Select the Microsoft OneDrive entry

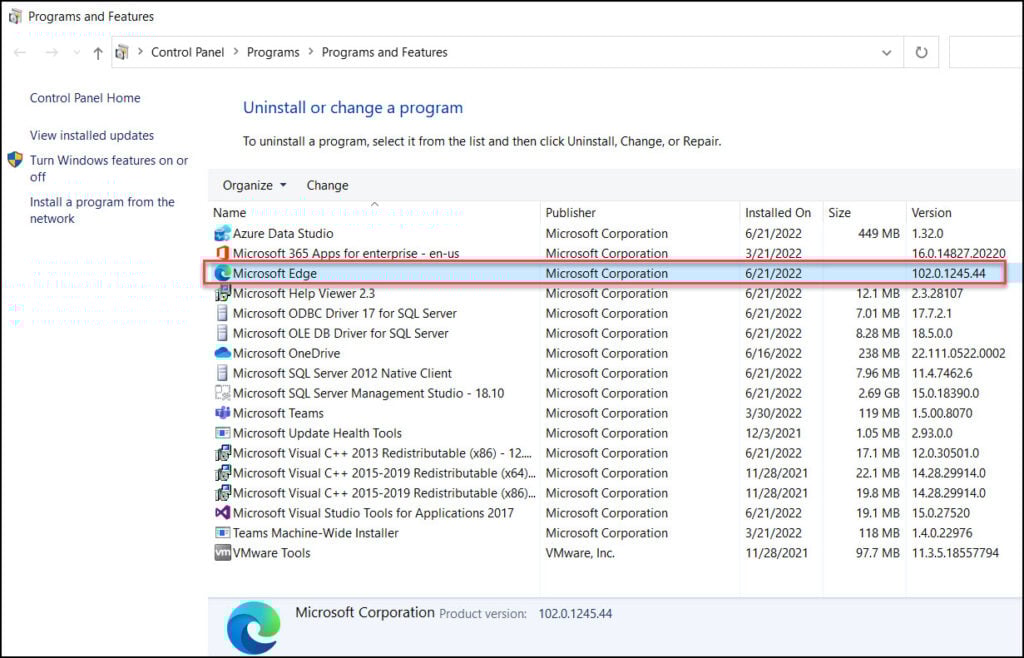tap(286, 353)
